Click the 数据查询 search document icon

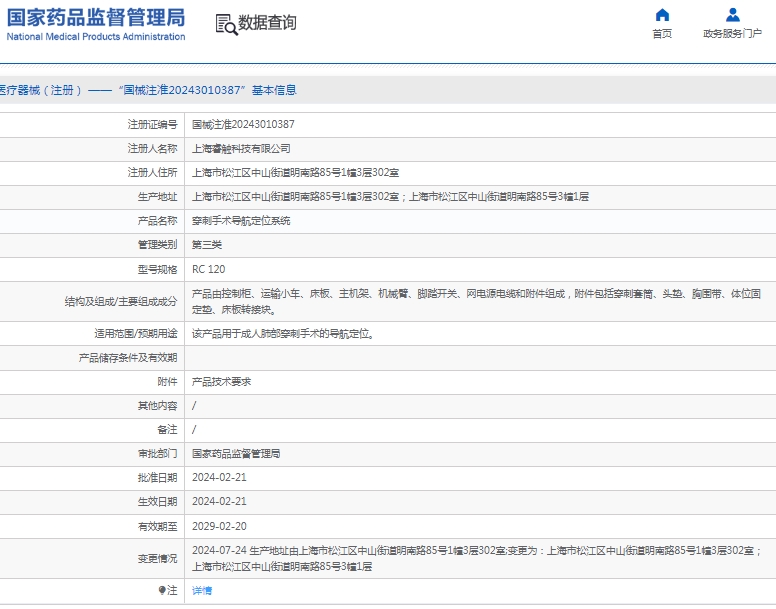(x=226, y=24)
